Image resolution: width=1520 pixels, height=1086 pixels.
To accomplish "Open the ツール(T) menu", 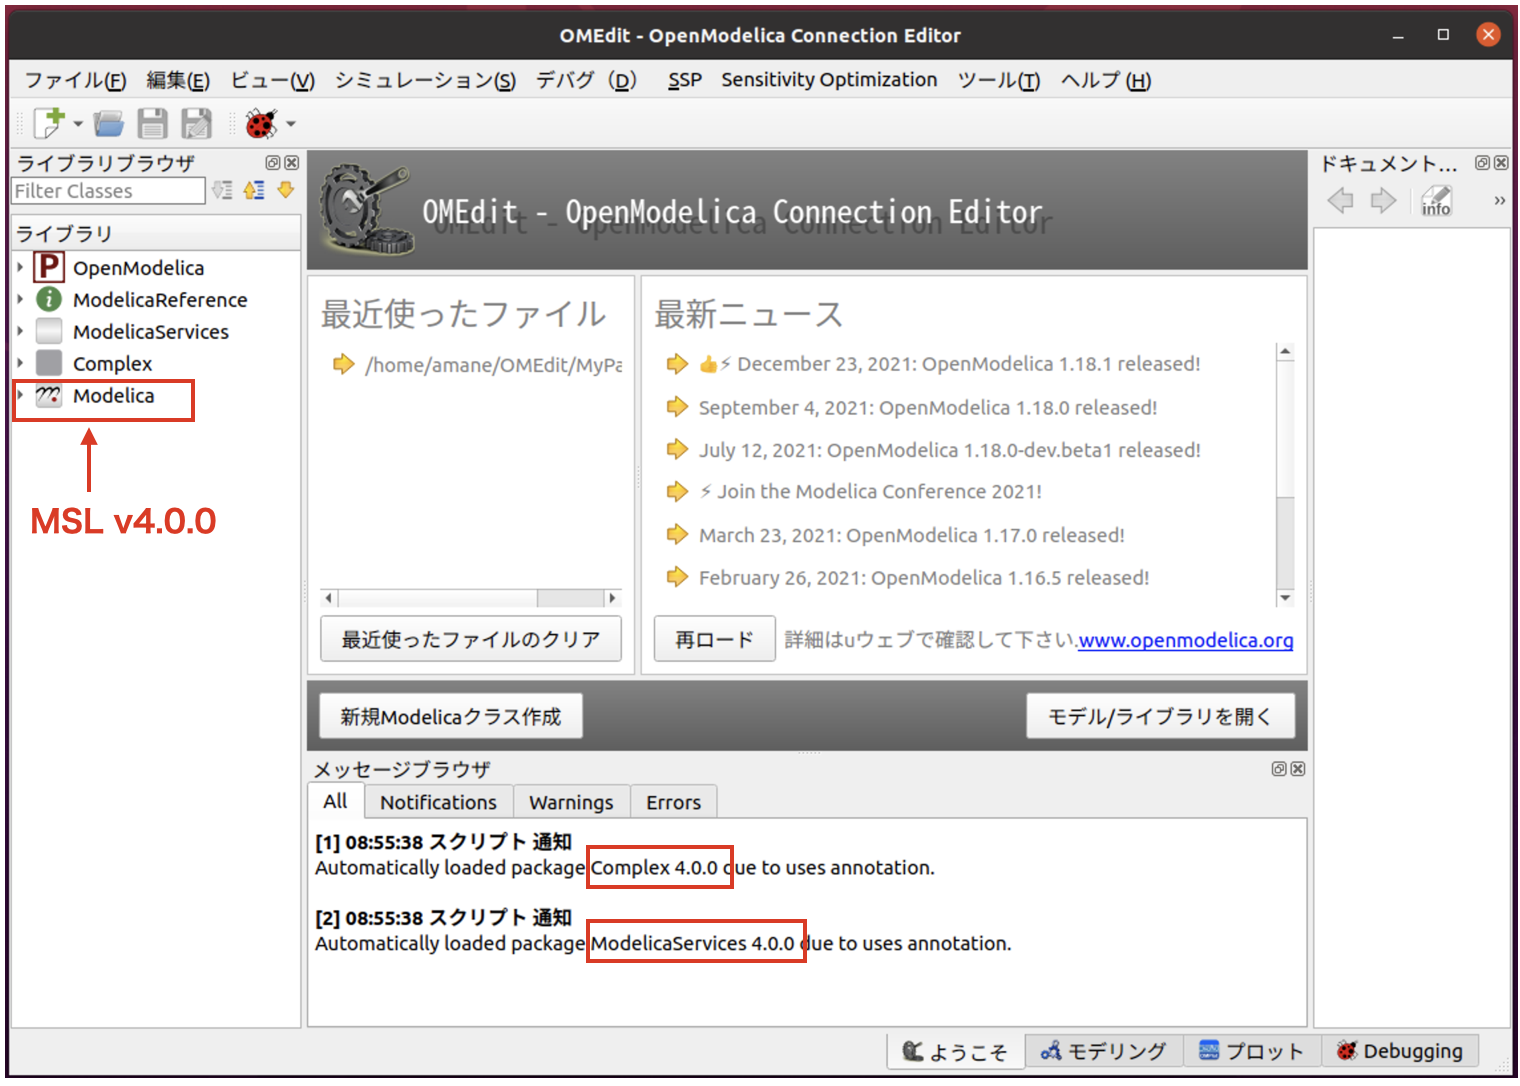I will pyautogui.click(x=998, y=80).
